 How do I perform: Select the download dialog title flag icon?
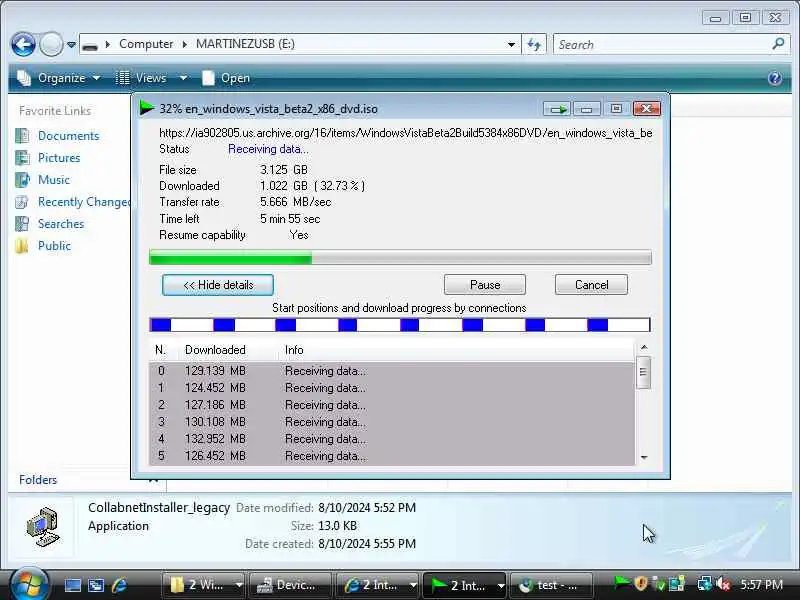pyautogui.click(x=147, y=108)
